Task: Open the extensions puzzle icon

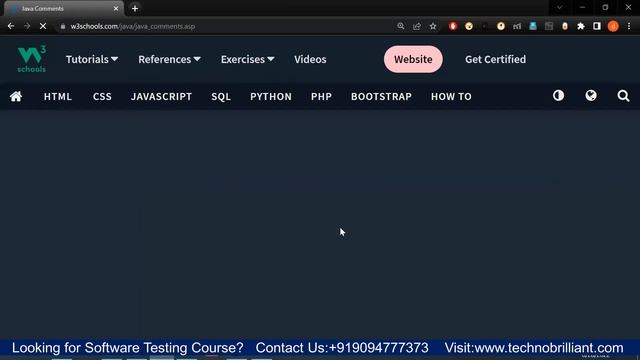Action: [x=581, y=26]
